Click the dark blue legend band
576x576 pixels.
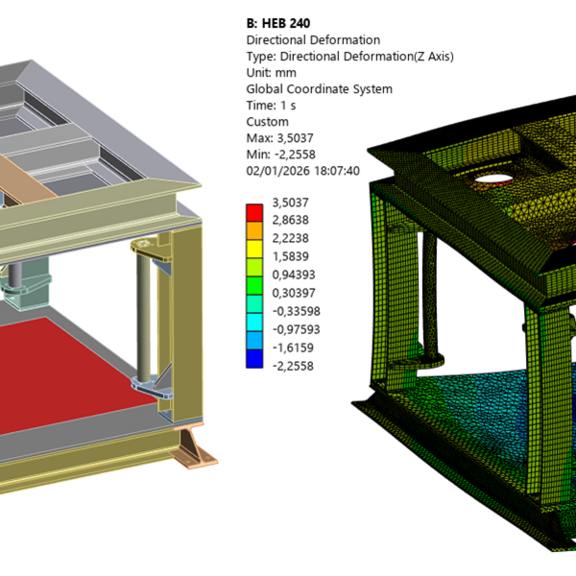[x=254, y=359]
